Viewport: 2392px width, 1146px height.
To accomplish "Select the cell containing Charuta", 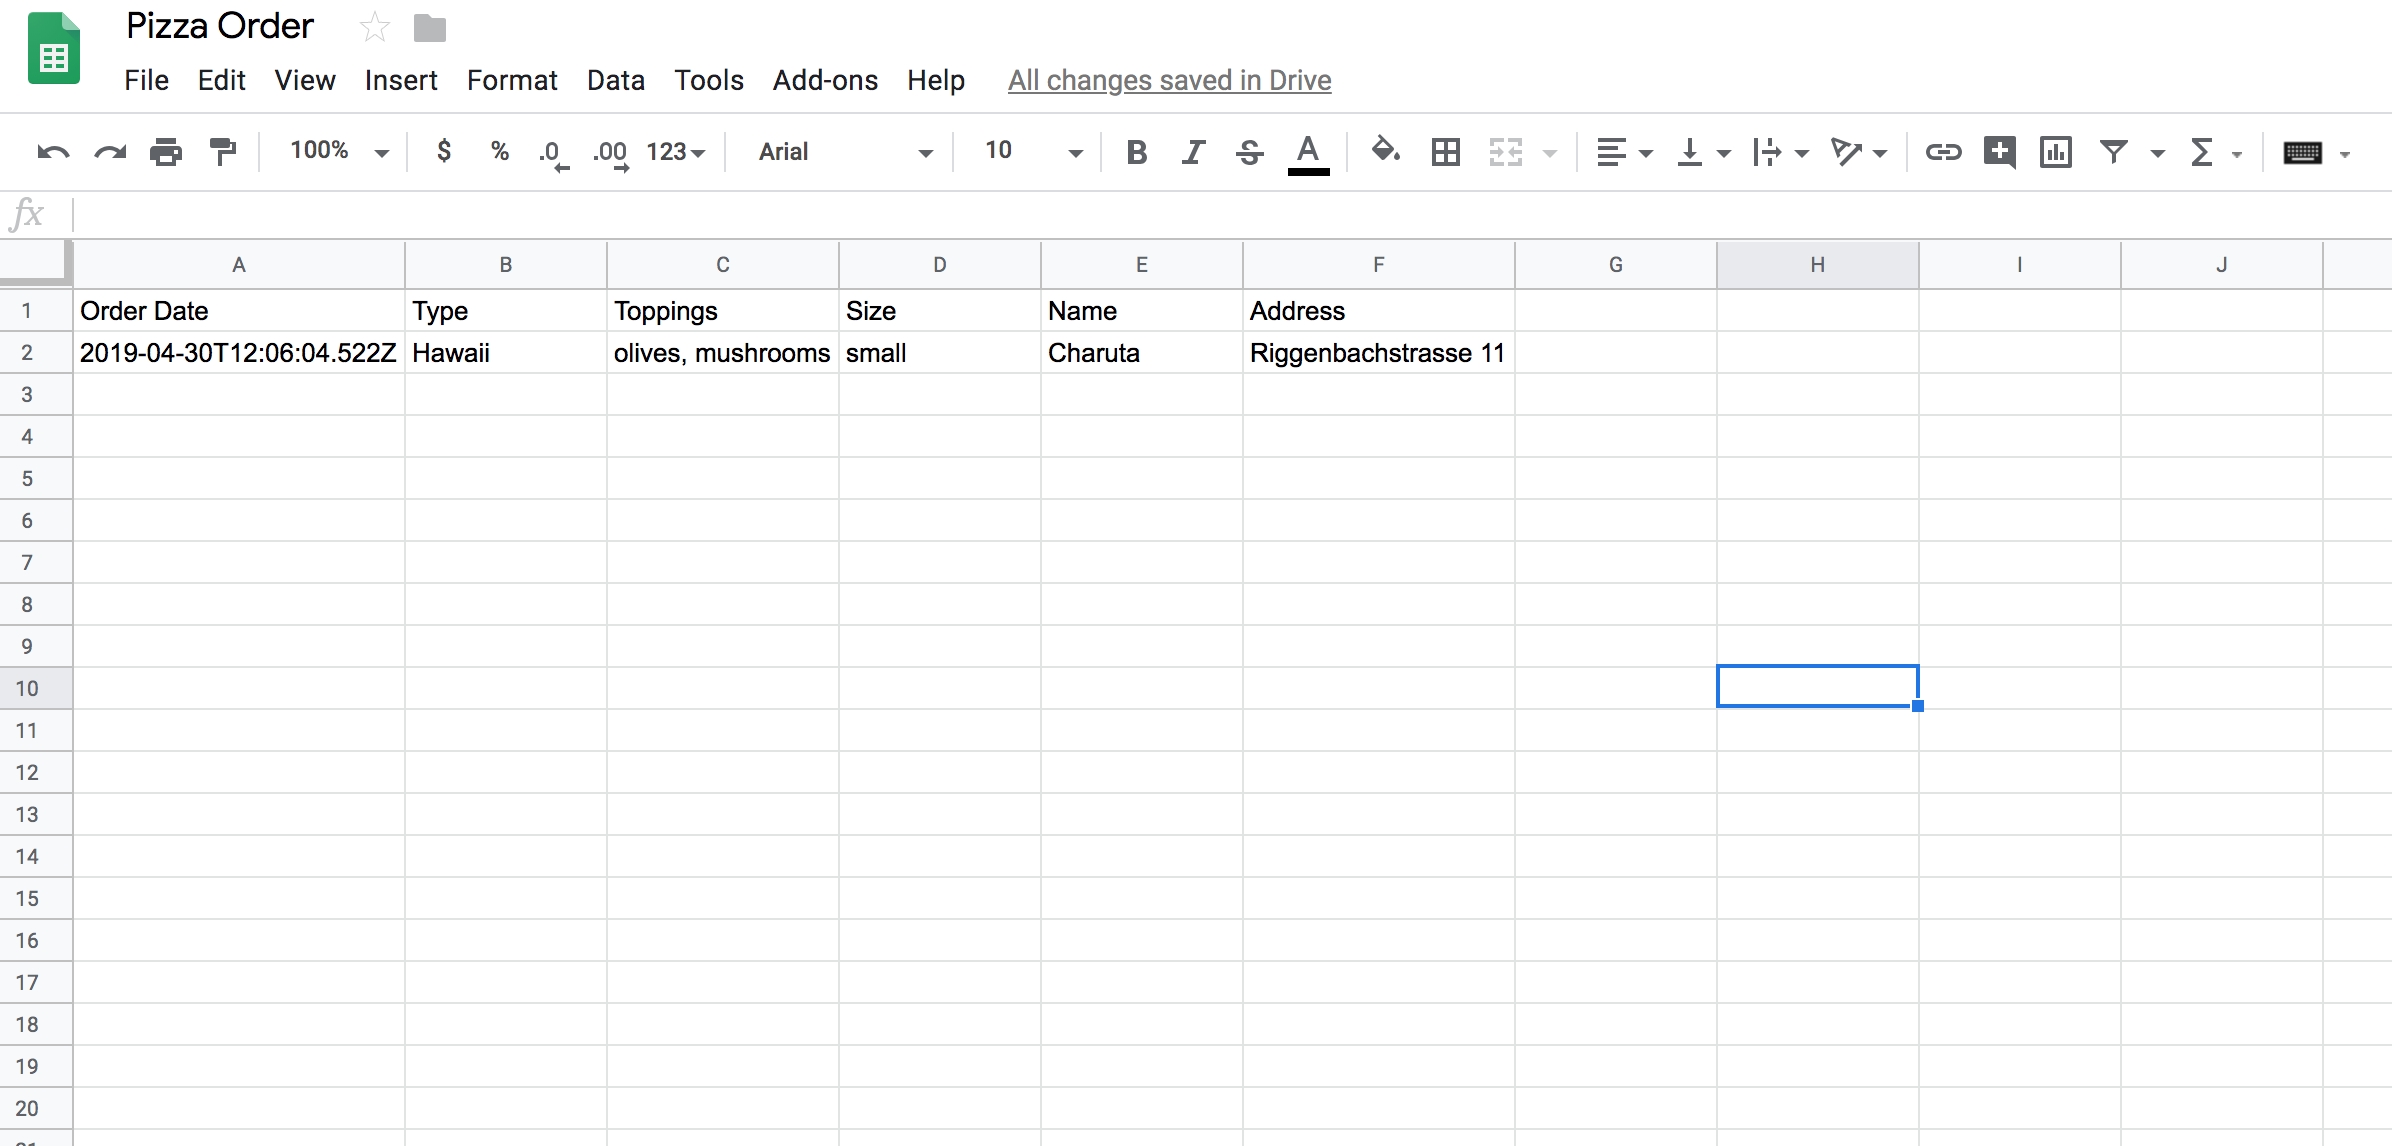I will 1140,353.
